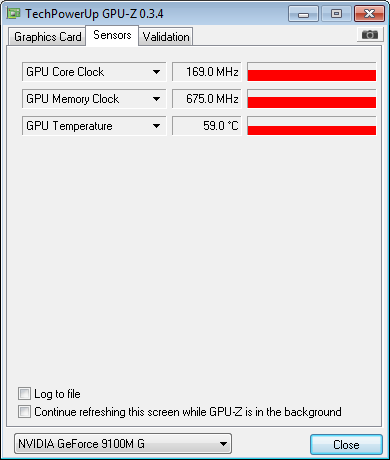This screenshot has width=390, height=460.
Task: Maximize the GPU-Z window
Action: click(336, 14)
